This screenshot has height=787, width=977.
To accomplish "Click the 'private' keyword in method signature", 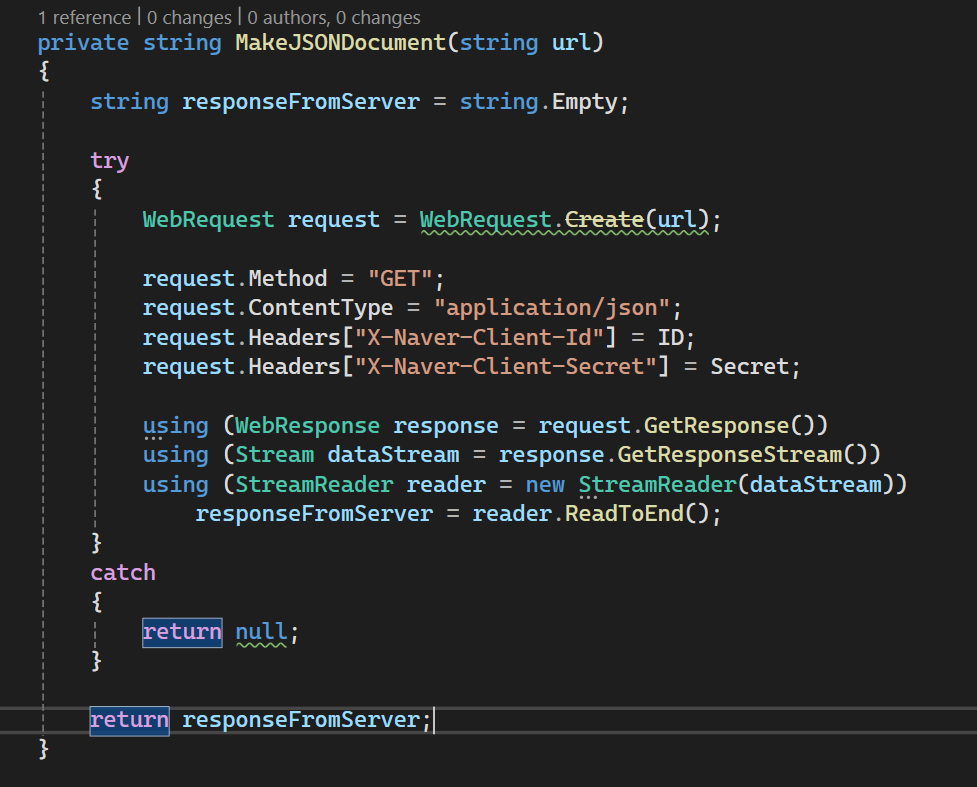I will coord(83,42).
